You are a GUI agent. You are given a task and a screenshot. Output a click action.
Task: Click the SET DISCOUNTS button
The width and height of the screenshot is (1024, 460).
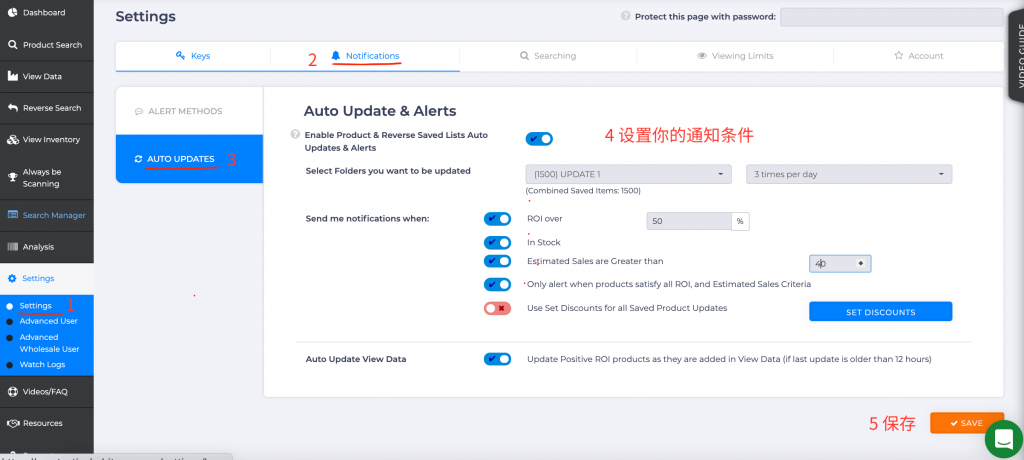click(x=880, y=312)
